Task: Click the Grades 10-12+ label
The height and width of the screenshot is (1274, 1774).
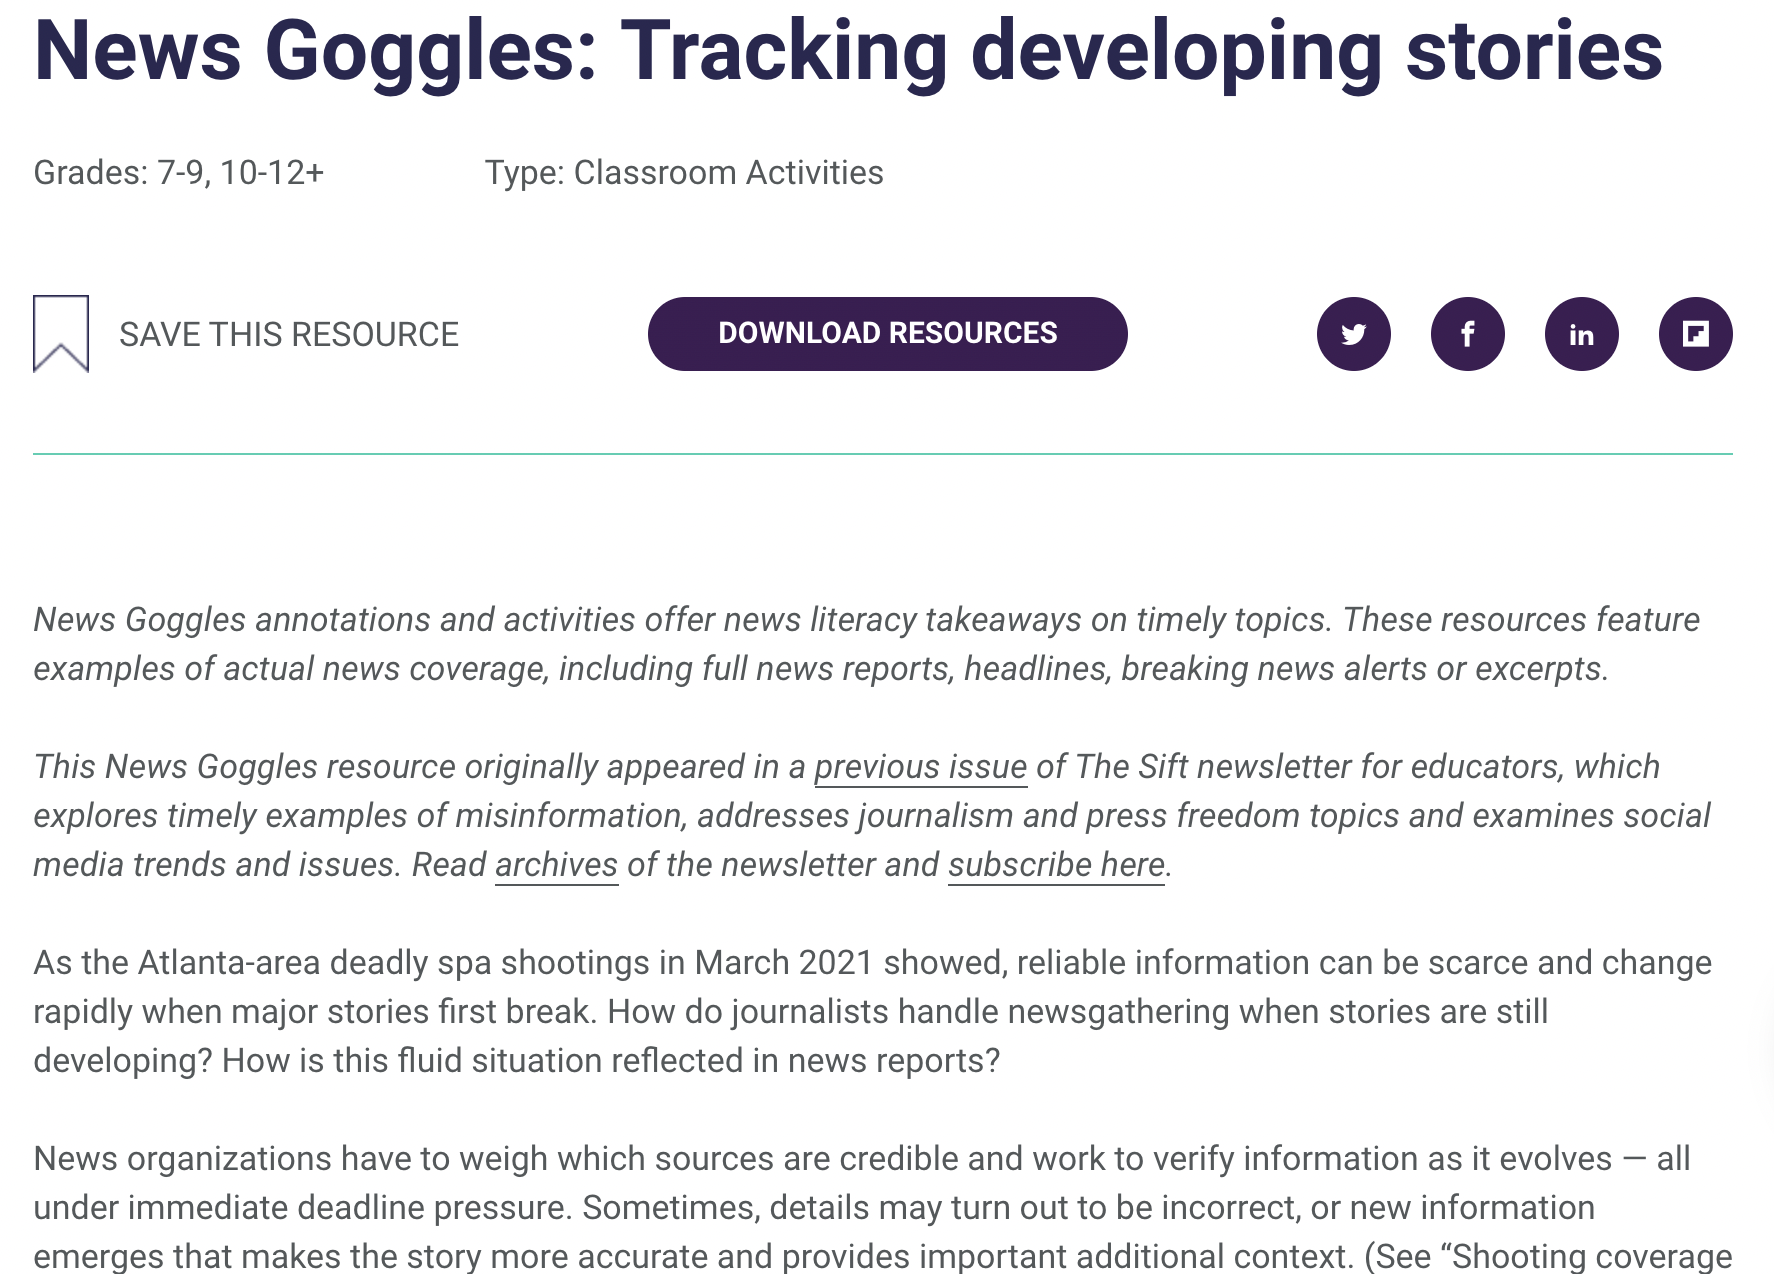Action: coord(273,172)
